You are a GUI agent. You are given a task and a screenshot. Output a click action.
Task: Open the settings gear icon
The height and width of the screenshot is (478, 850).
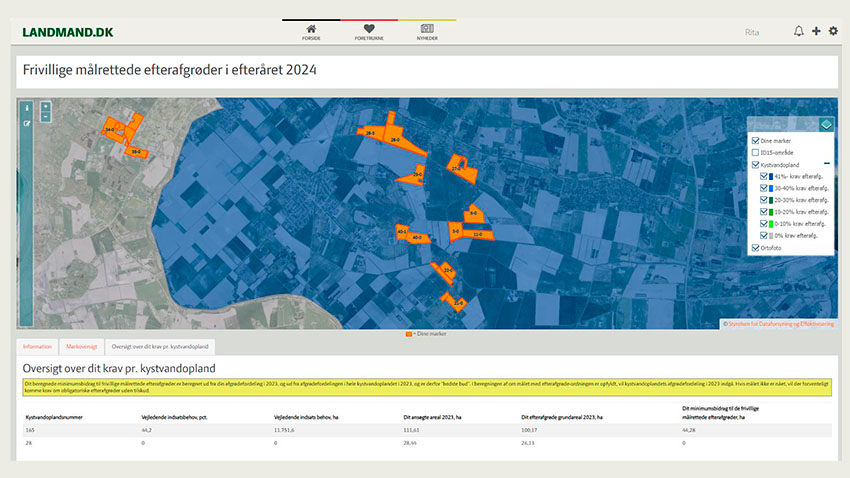[x=833, y=32]
